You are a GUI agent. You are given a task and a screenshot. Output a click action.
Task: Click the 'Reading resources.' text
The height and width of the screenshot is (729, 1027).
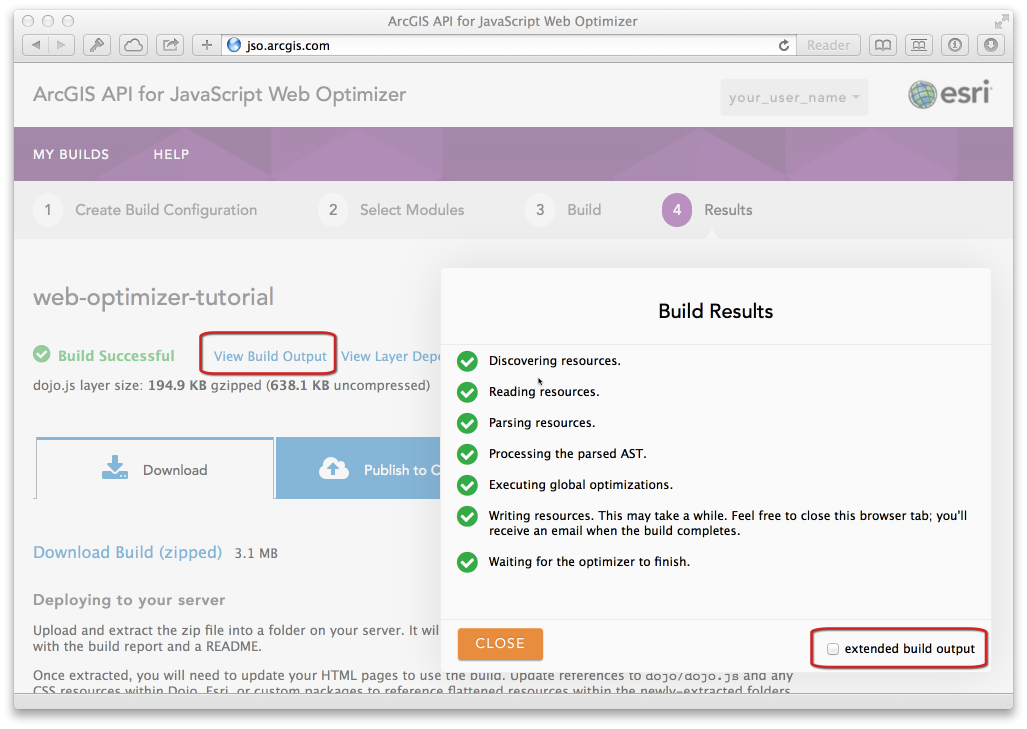(544, 392)
